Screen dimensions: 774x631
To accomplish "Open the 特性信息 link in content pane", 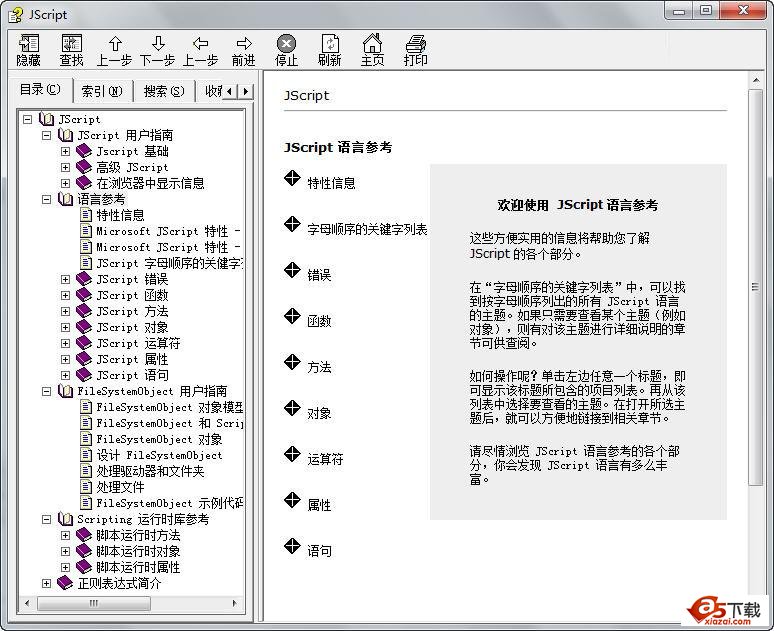I will point(331,184).
